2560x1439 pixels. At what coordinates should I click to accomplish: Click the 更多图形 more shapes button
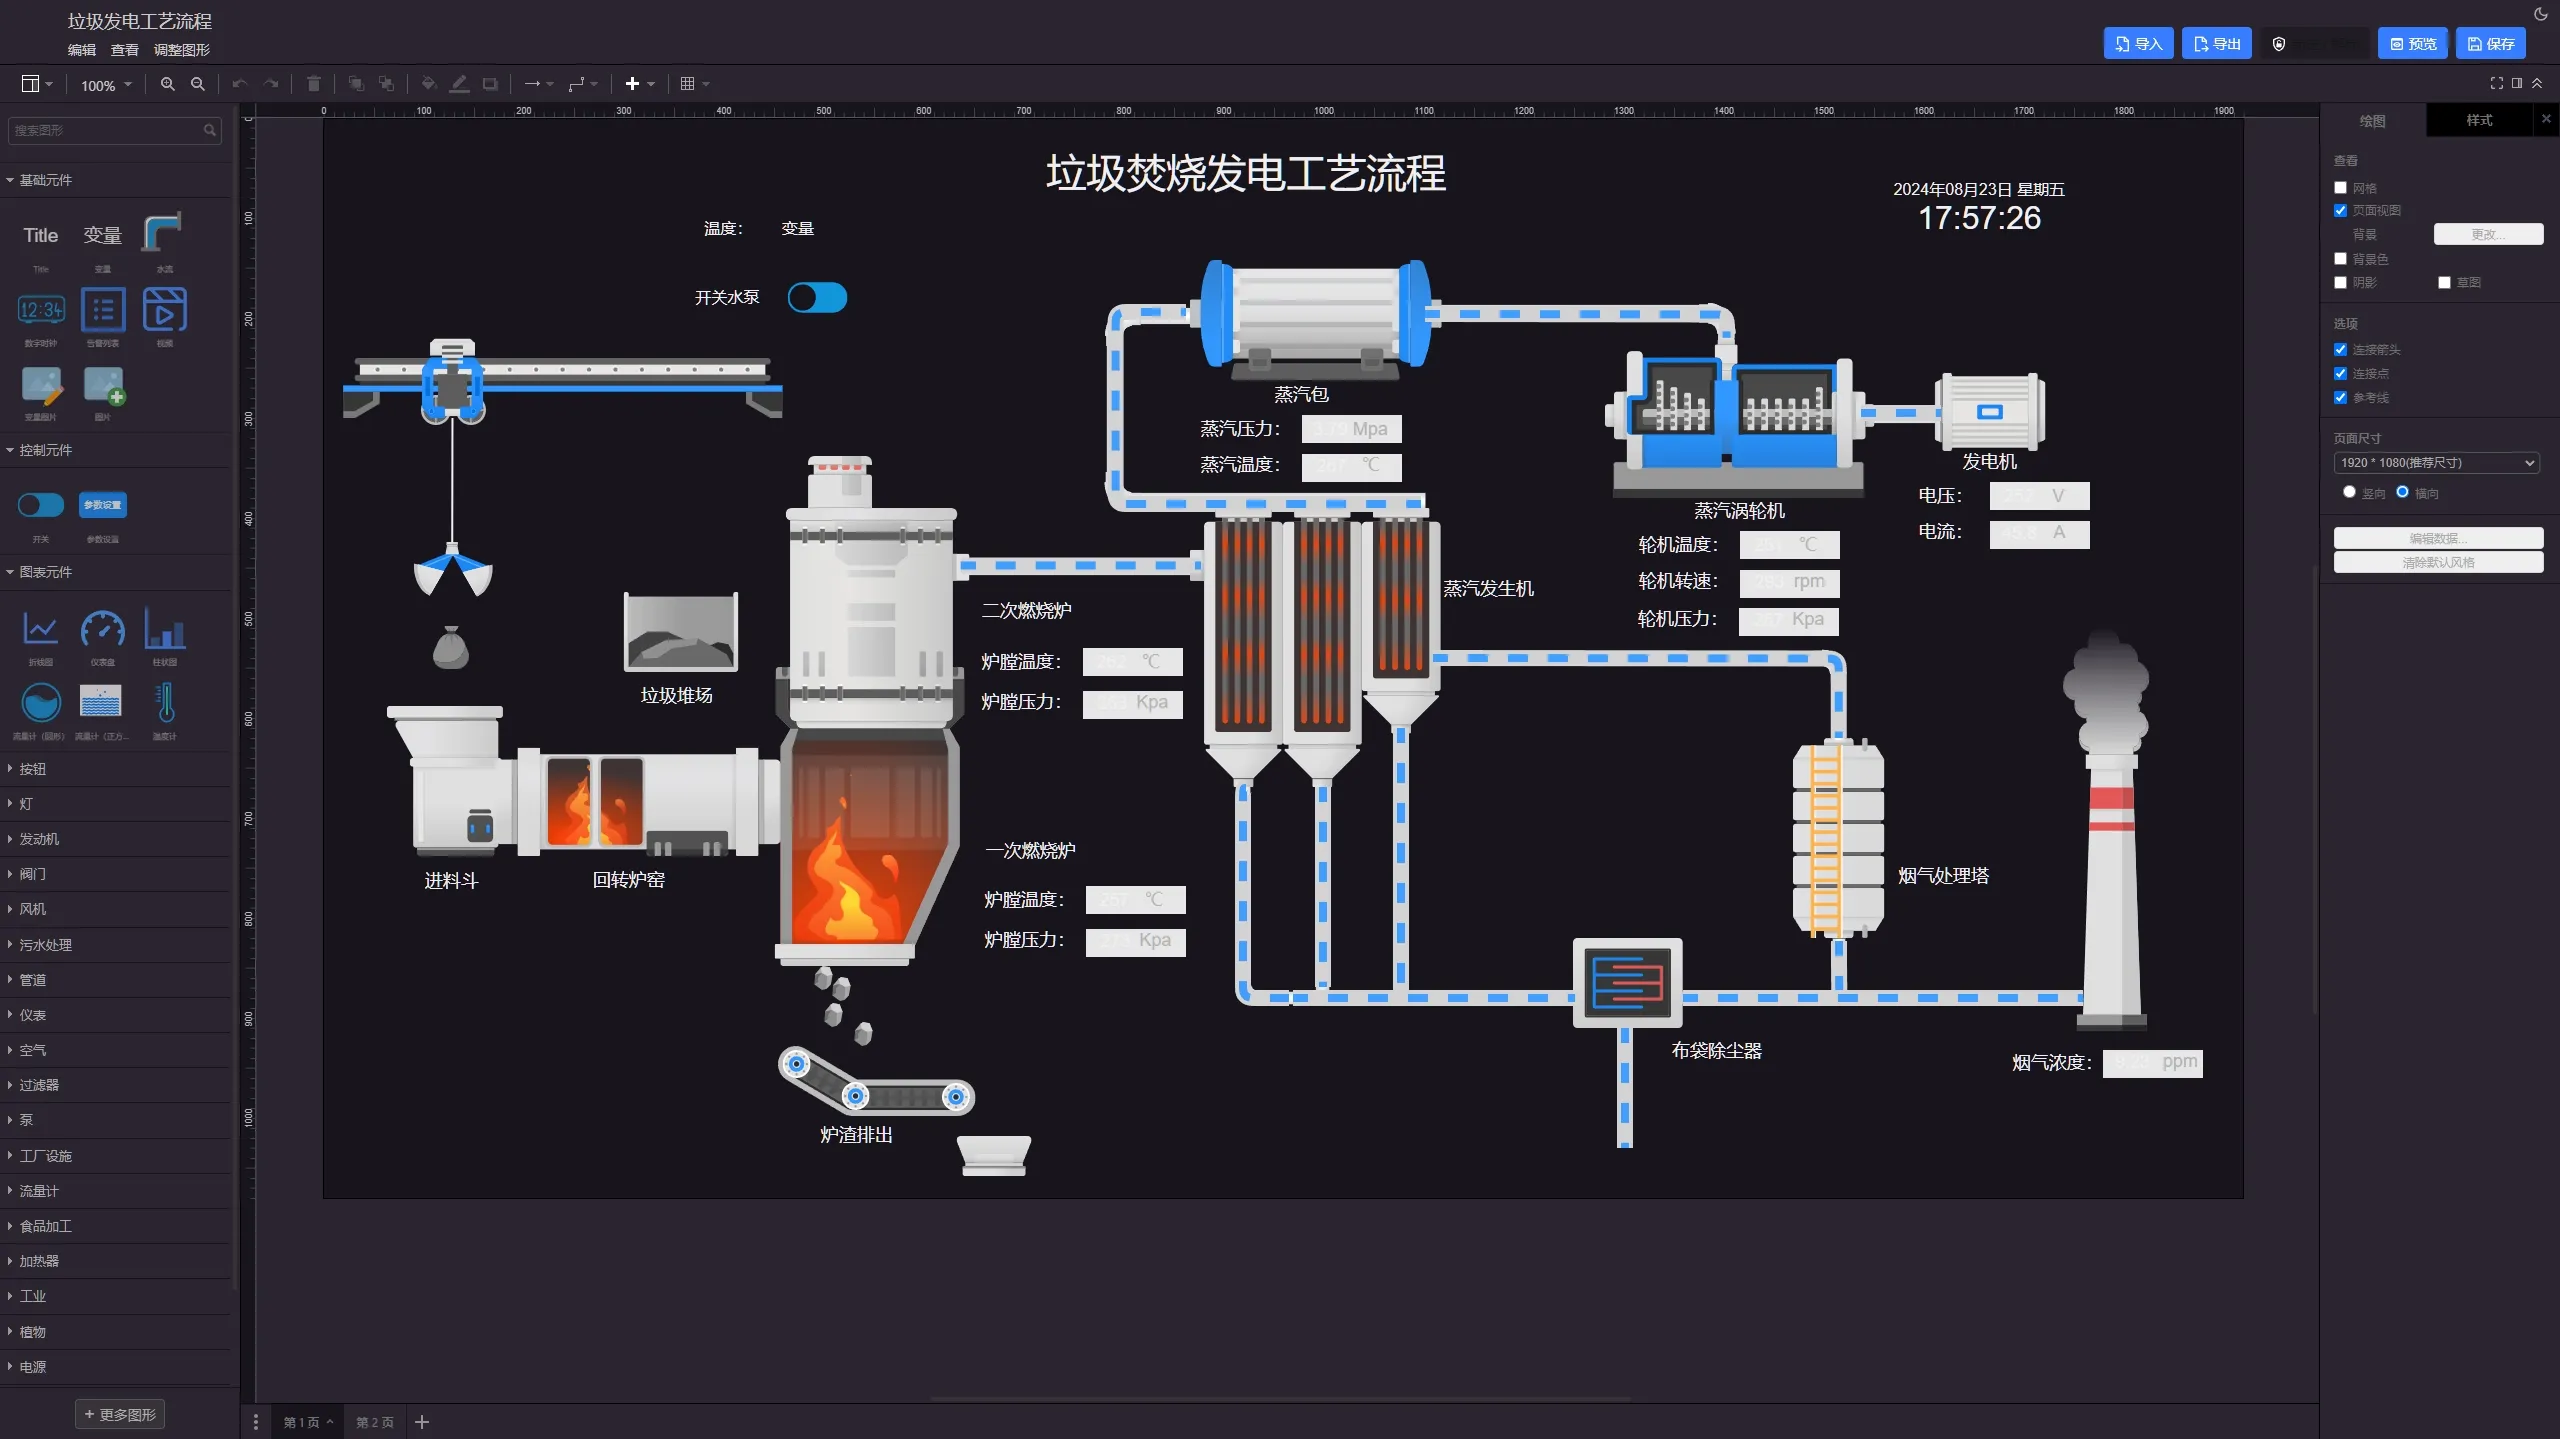[x=120, y=1414]
